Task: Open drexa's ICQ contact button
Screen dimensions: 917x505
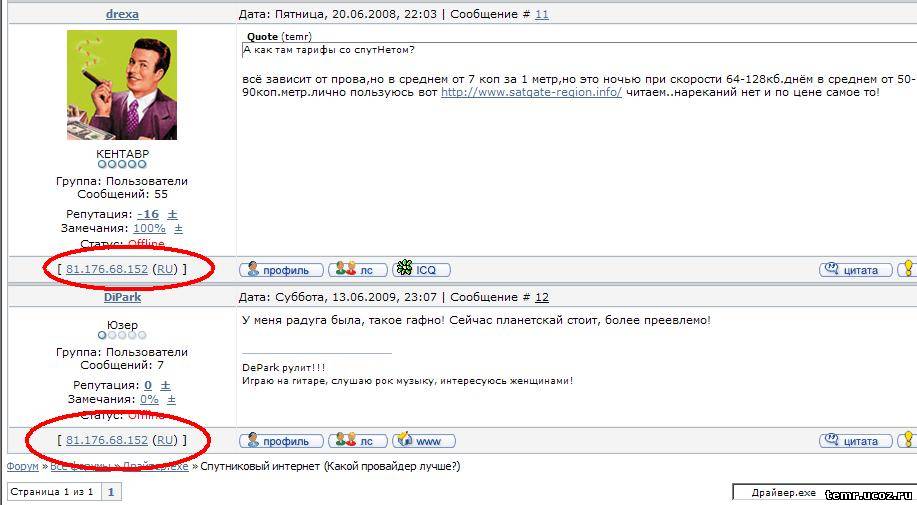Action: 421,269
